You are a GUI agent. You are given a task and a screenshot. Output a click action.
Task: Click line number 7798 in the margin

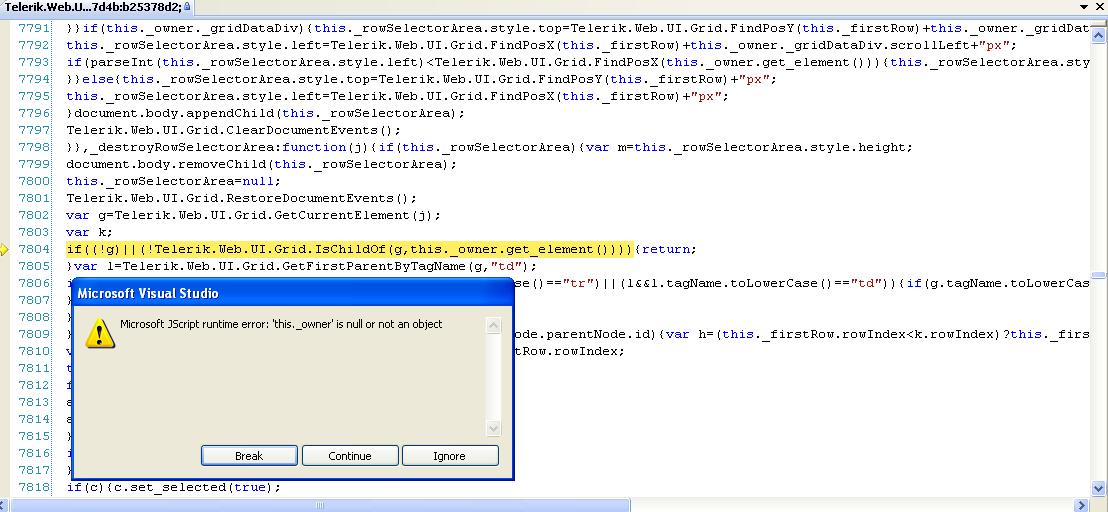(x=34, y=147)
